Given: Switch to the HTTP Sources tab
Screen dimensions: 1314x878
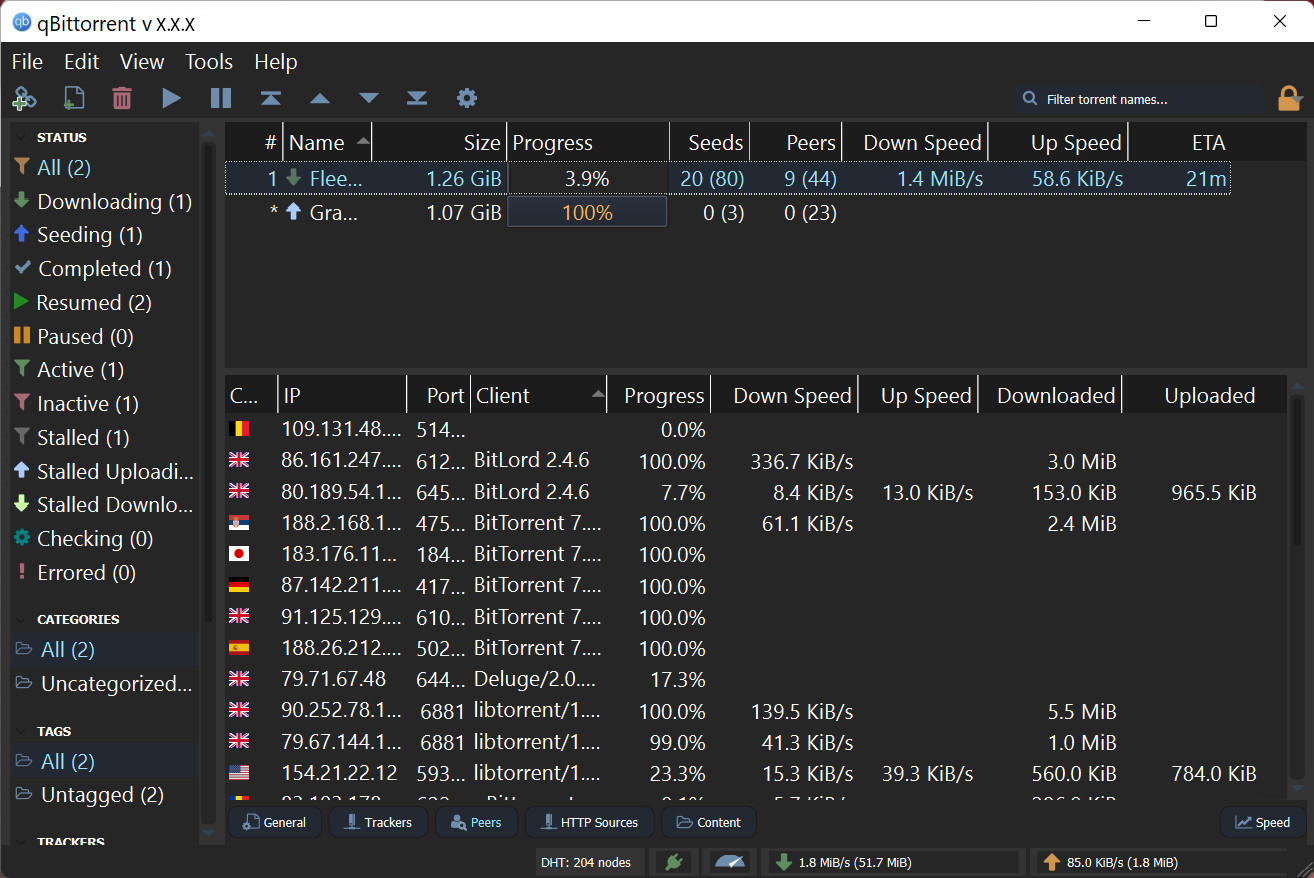Looking at the screenshot, I should tap(589, 822).
